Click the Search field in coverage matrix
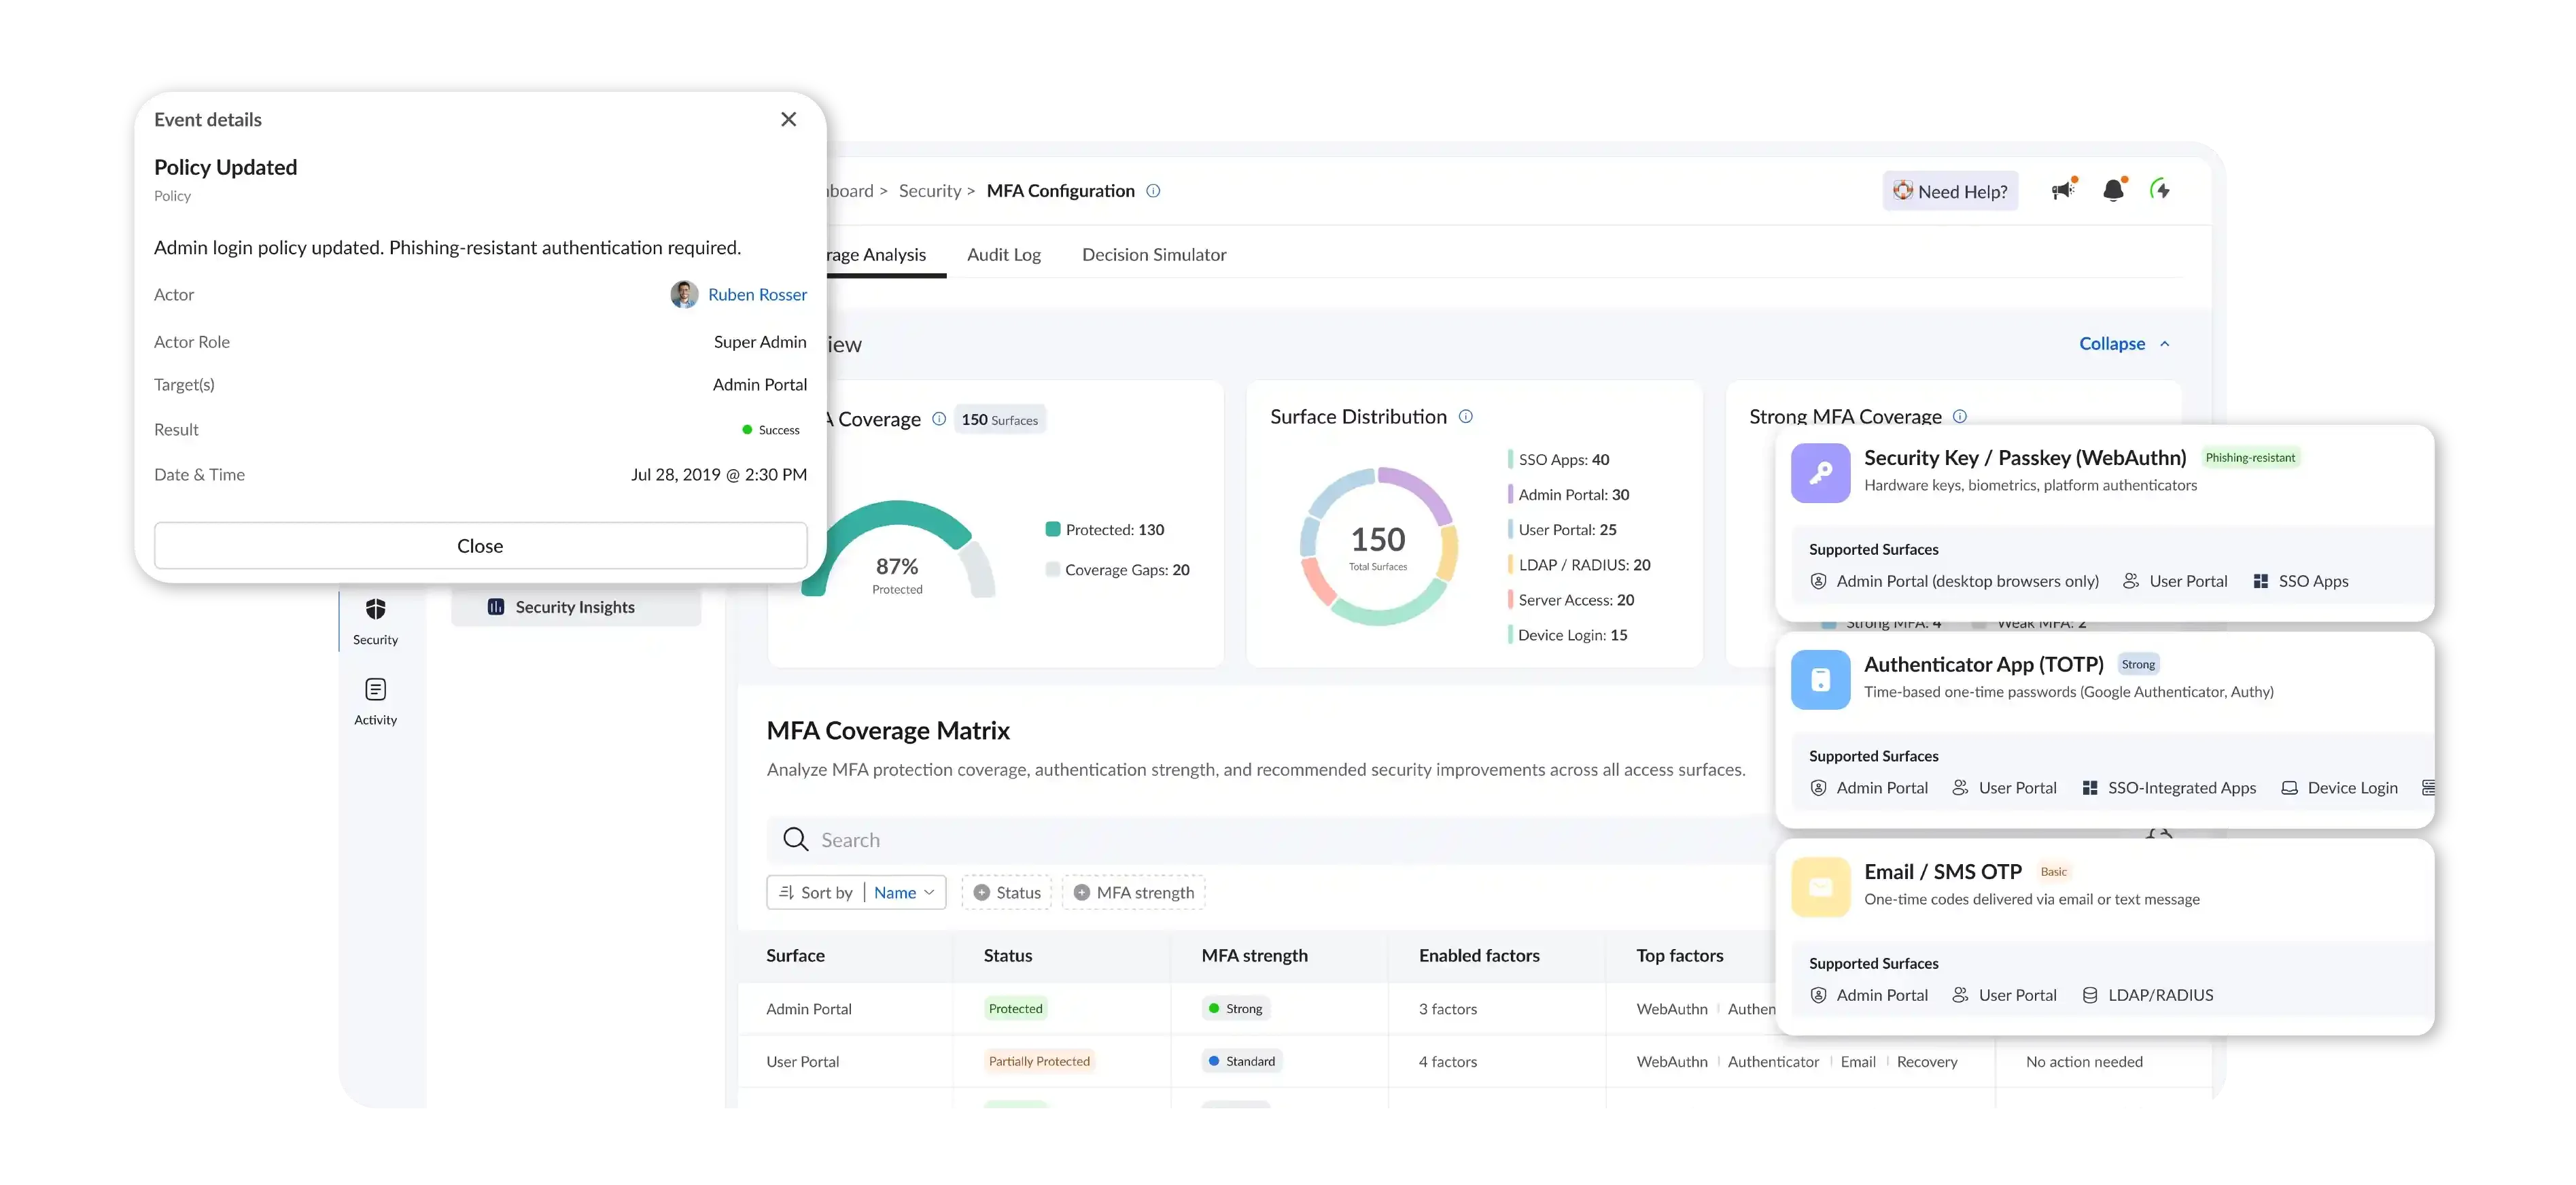Viewport: 2576px width, 1185px height. point(1270,839)
